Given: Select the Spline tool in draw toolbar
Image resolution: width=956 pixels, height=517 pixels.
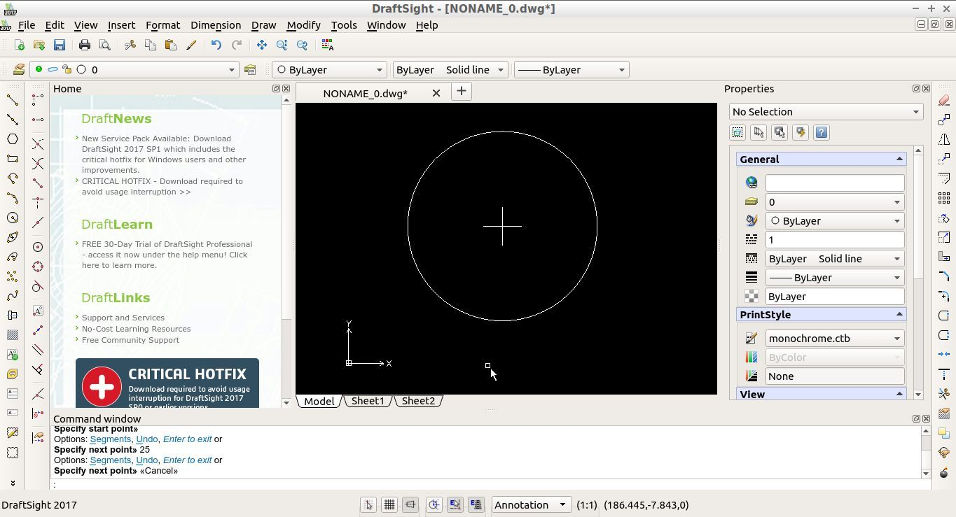Looking at the screenshot, I should pos(12,296).
